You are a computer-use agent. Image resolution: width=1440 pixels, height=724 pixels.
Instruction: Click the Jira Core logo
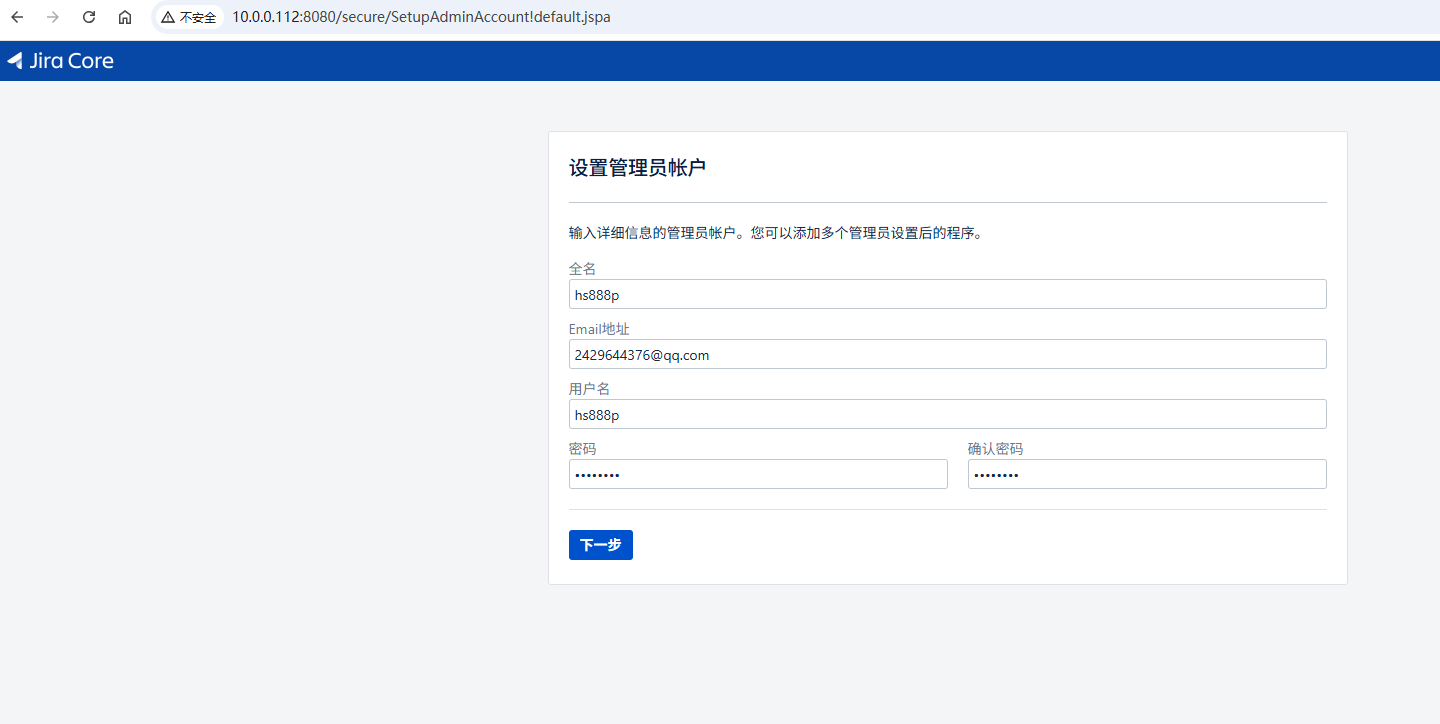click(x=61, y=61)
